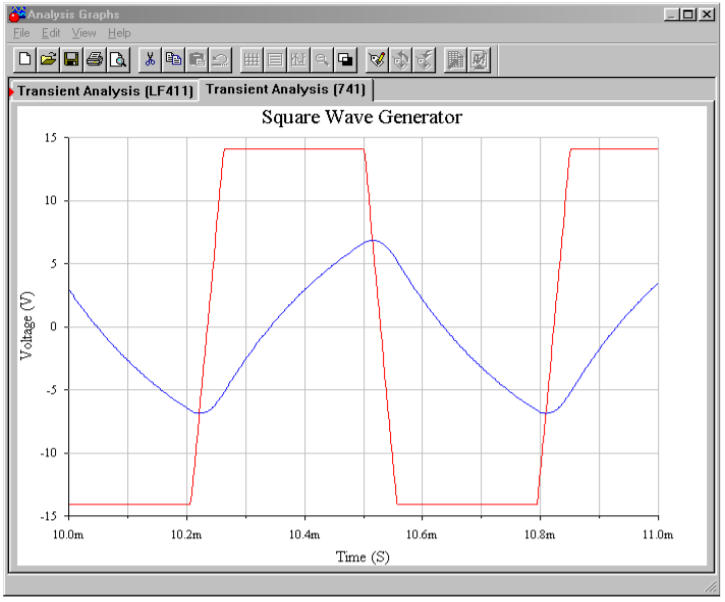Viewport: 725px width, 602px height.
Task: Open print preview
Action: [118, 60]
